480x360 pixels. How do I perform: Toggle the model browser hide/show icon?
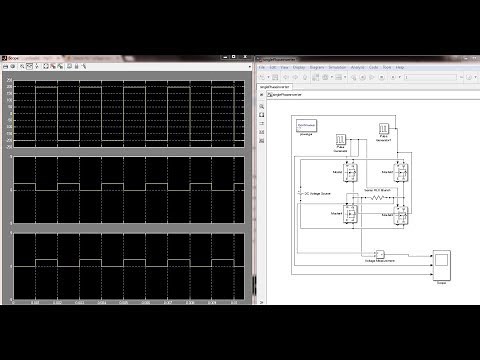261,95
